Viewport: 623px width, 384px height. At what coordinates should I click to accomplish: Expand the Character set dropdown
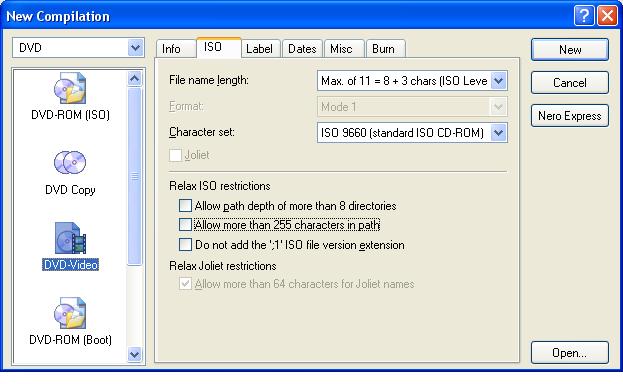(x=499, y=133)
